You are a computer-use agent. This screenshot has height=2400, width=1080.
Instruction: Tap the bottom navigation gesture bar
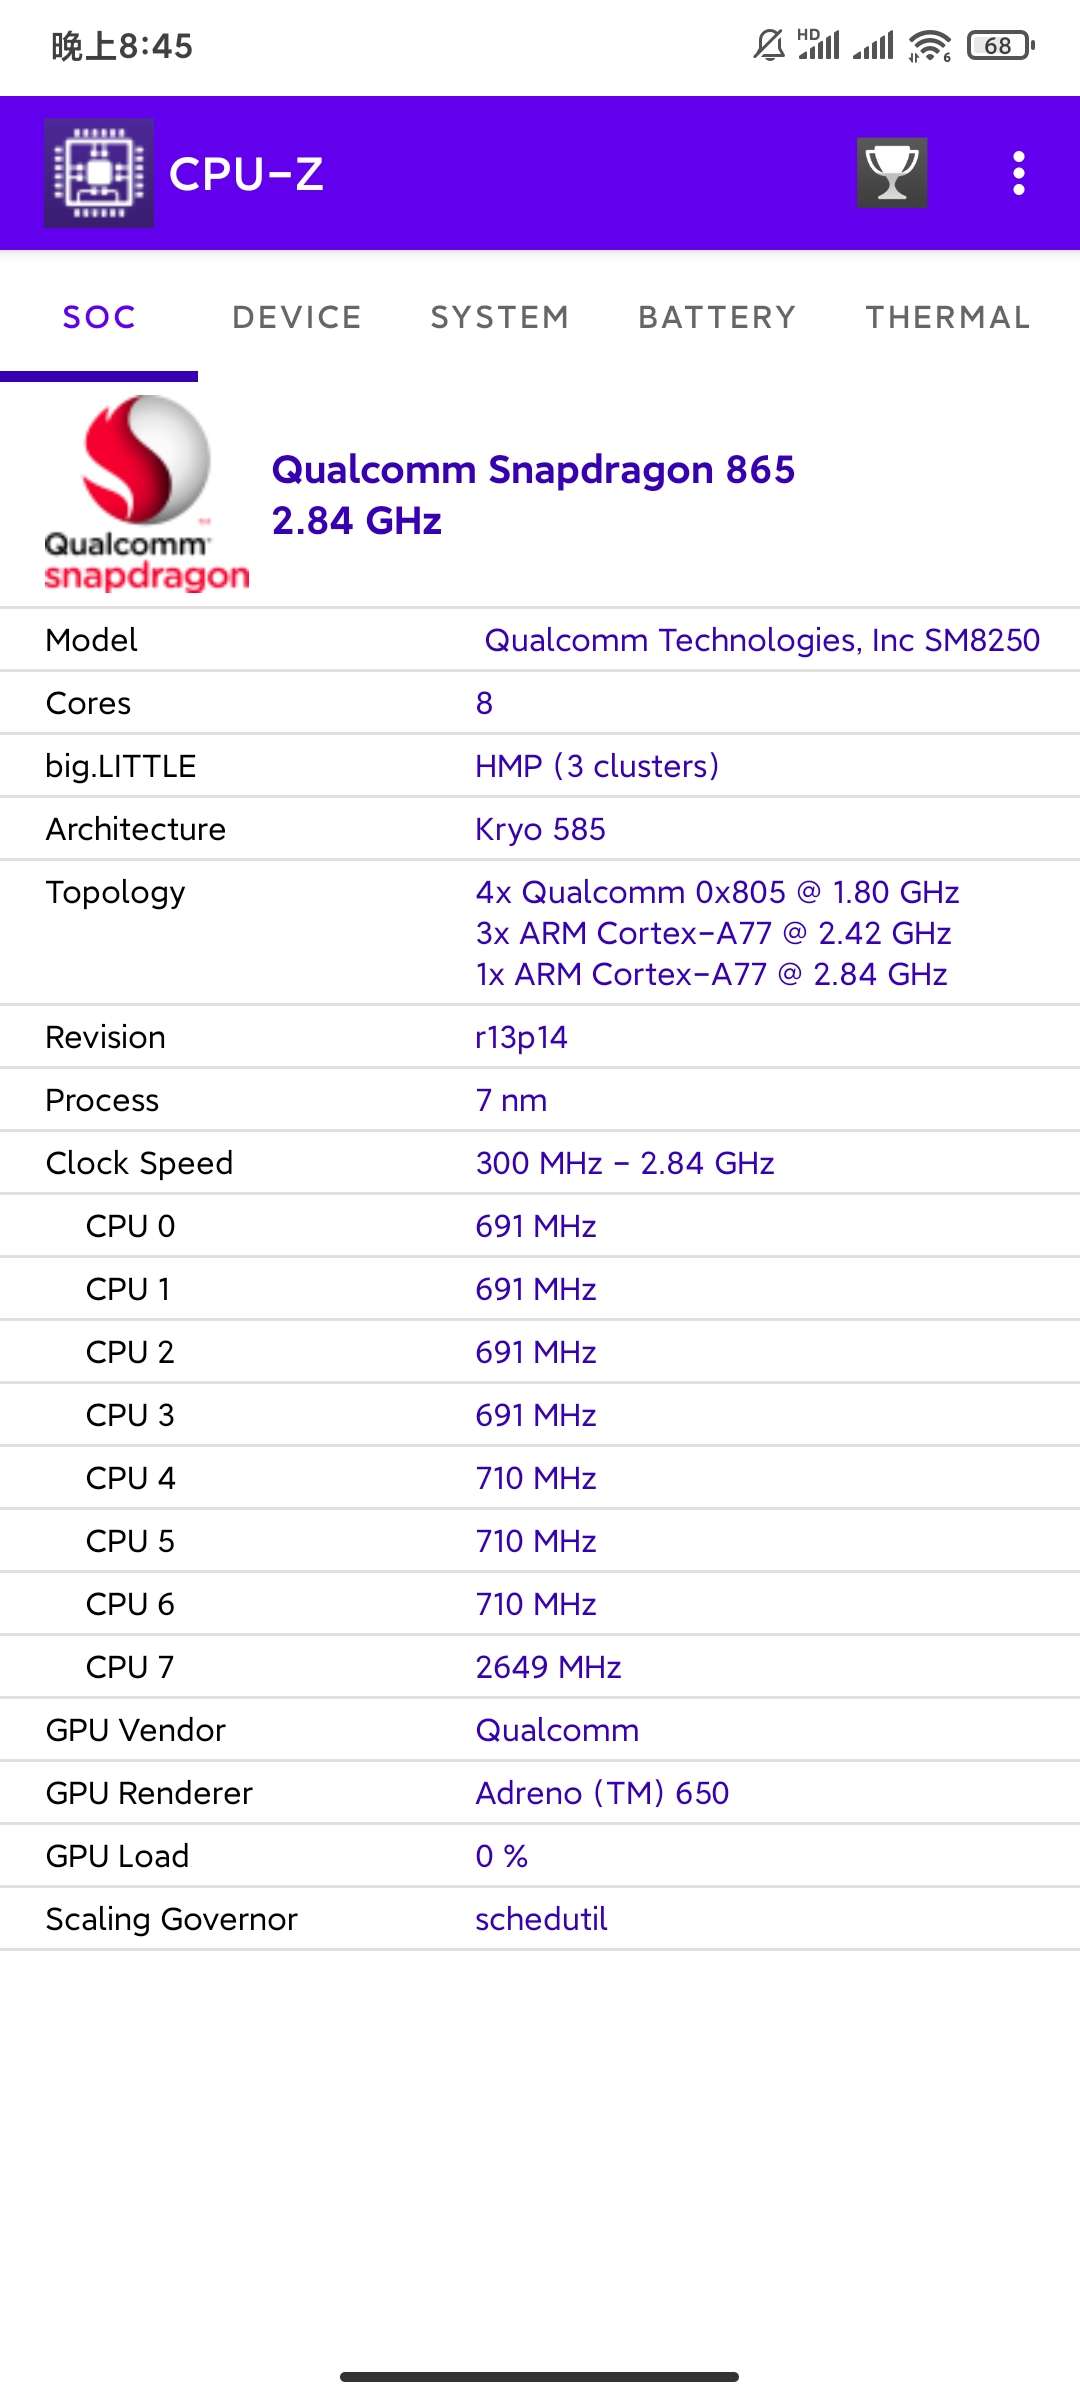(x=539, y=2376)
